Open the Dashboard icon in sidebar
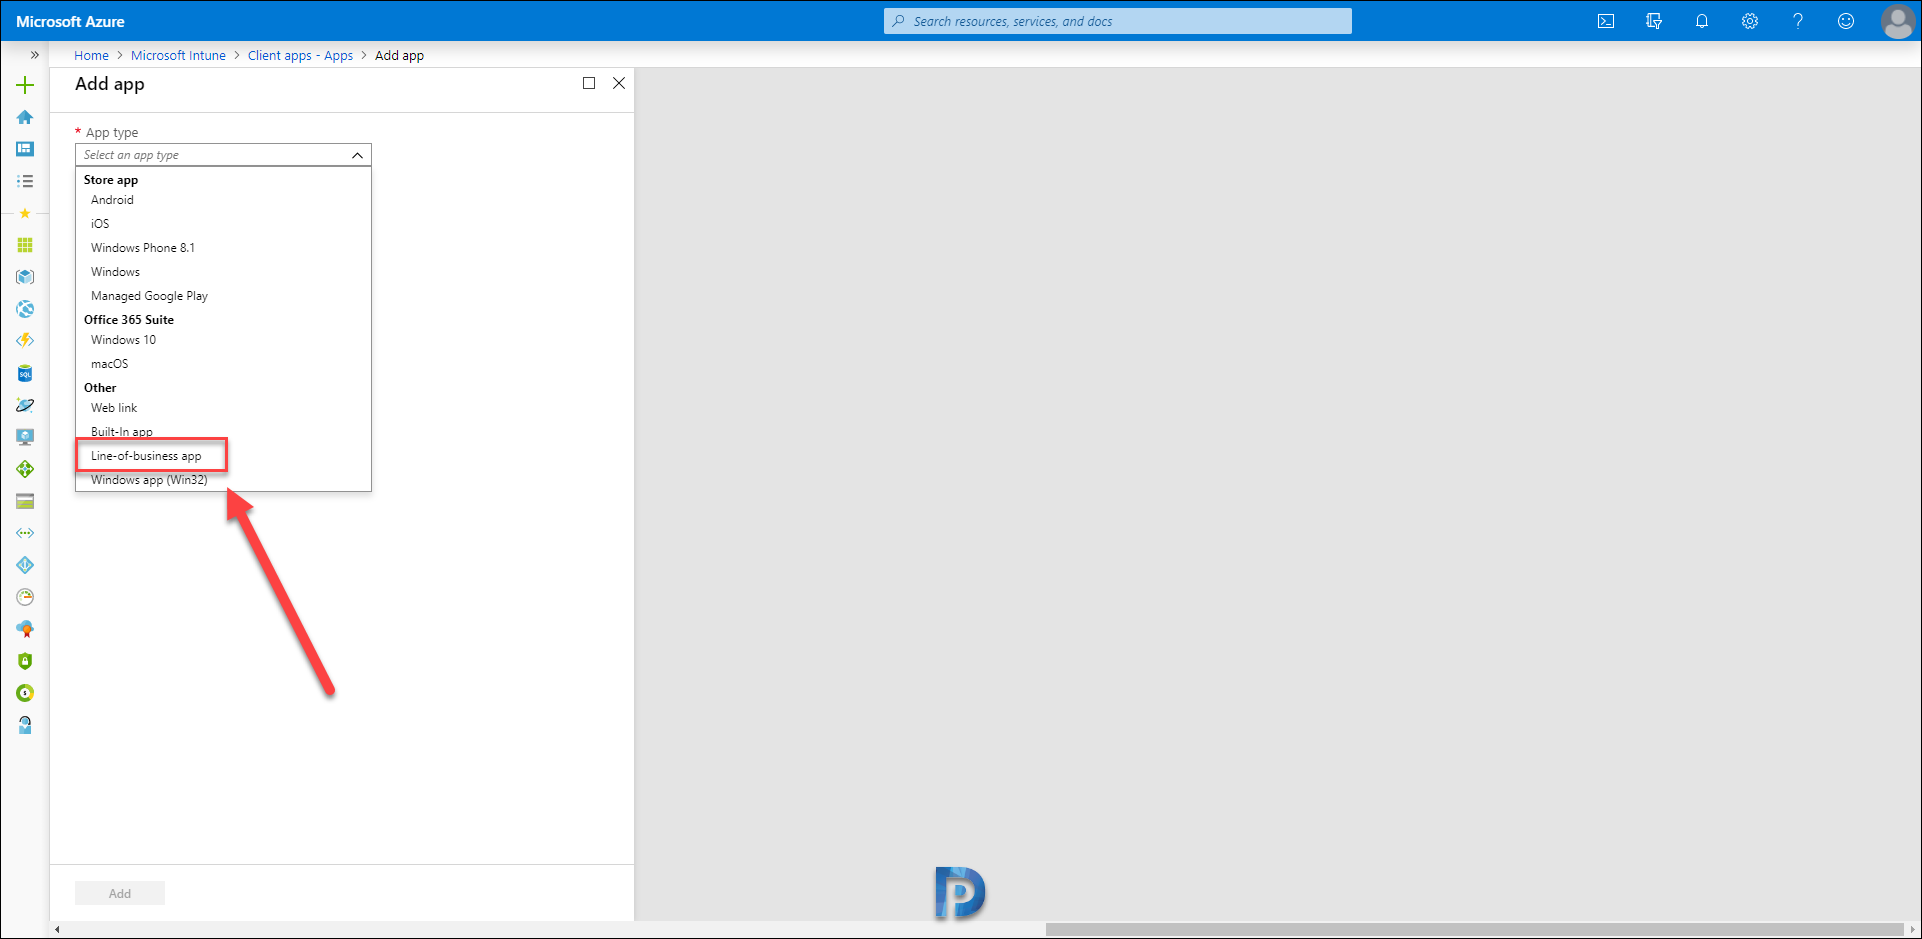 [x=25, y=149]
